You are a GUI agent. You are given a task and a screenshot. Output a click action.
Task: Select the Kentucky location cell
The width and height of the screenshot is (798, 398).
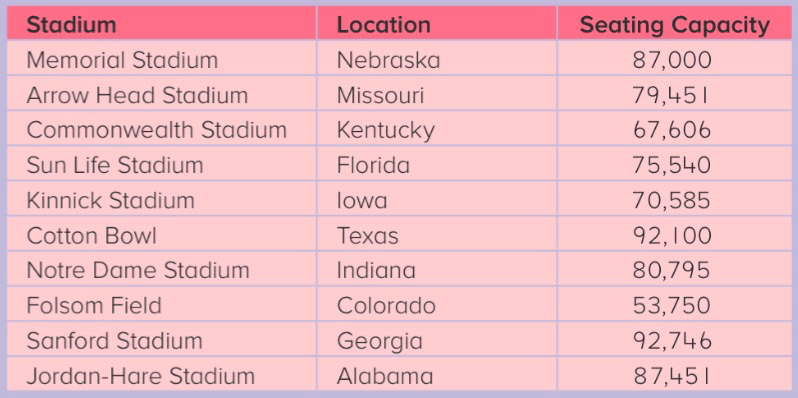click(x=437, y=130)
